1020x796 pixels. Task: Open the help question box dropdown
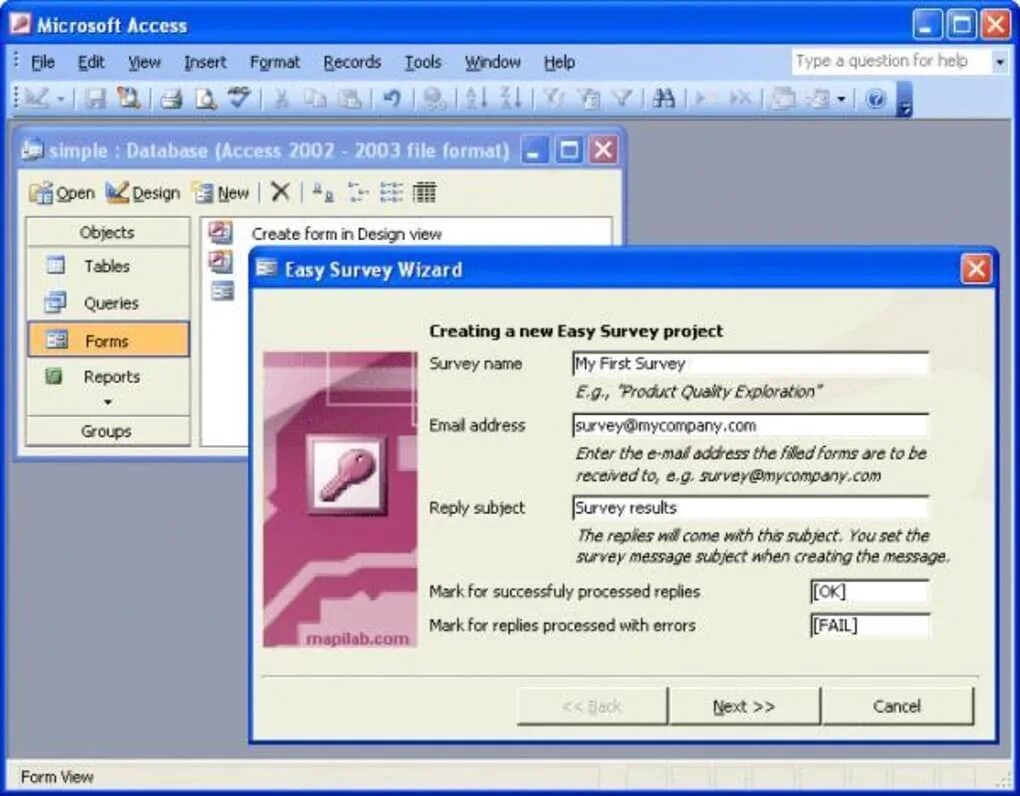click(1000, 62)
